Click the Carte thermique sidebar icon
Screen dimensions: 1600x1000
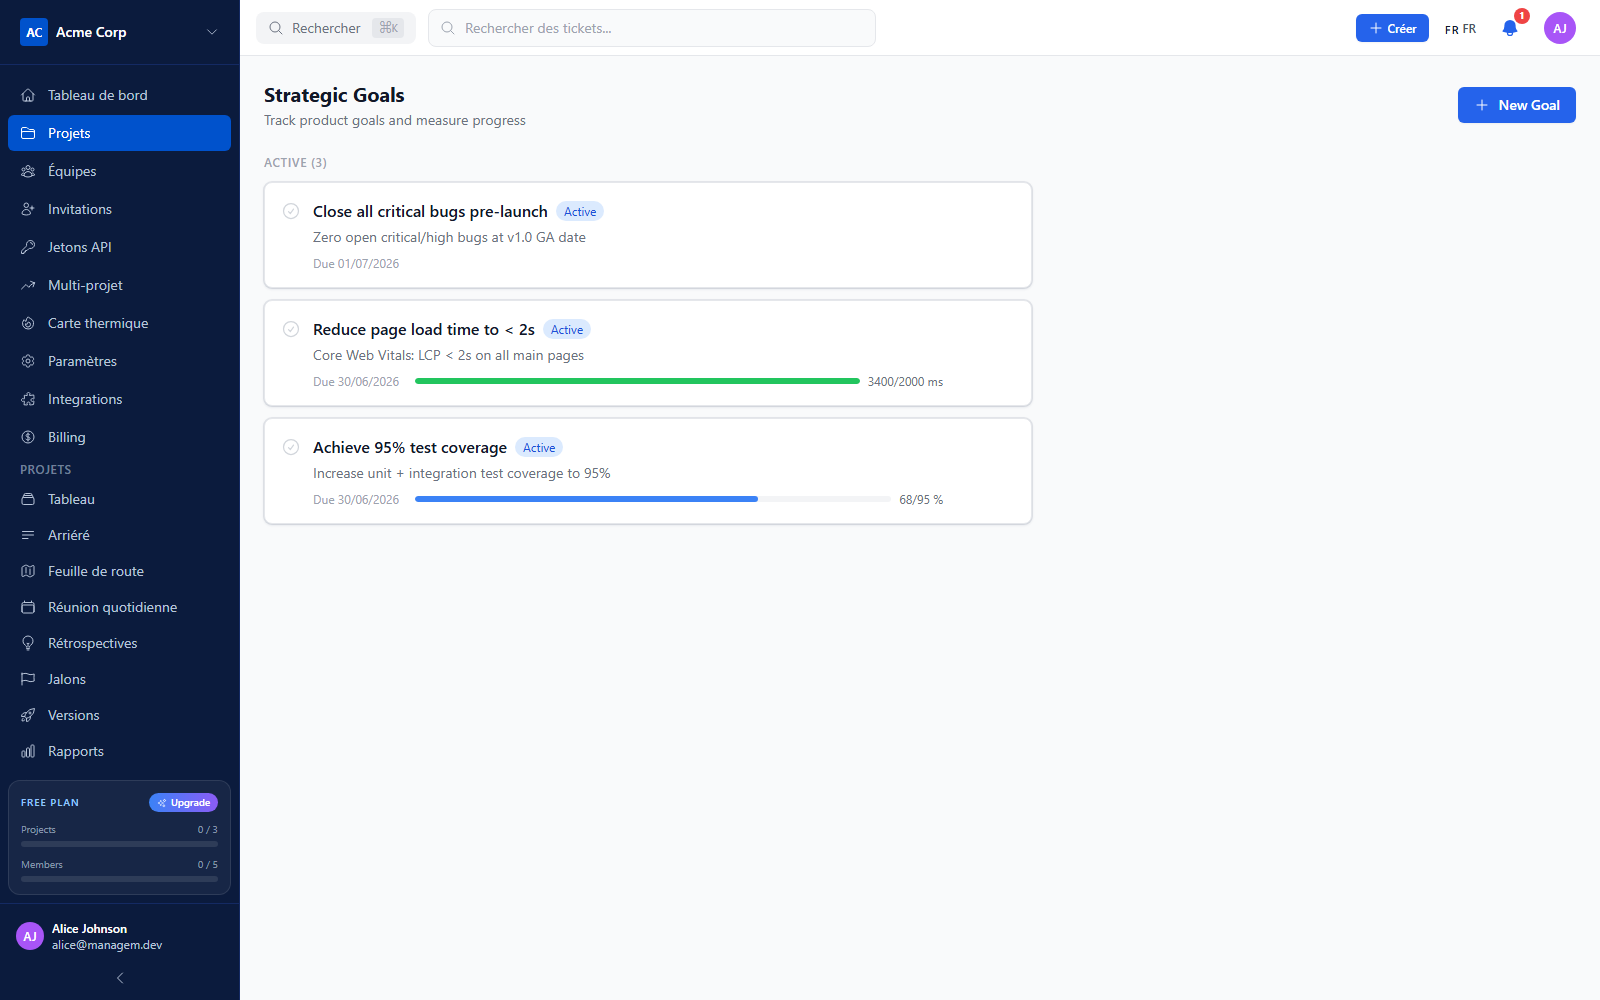tap(28, 323)
